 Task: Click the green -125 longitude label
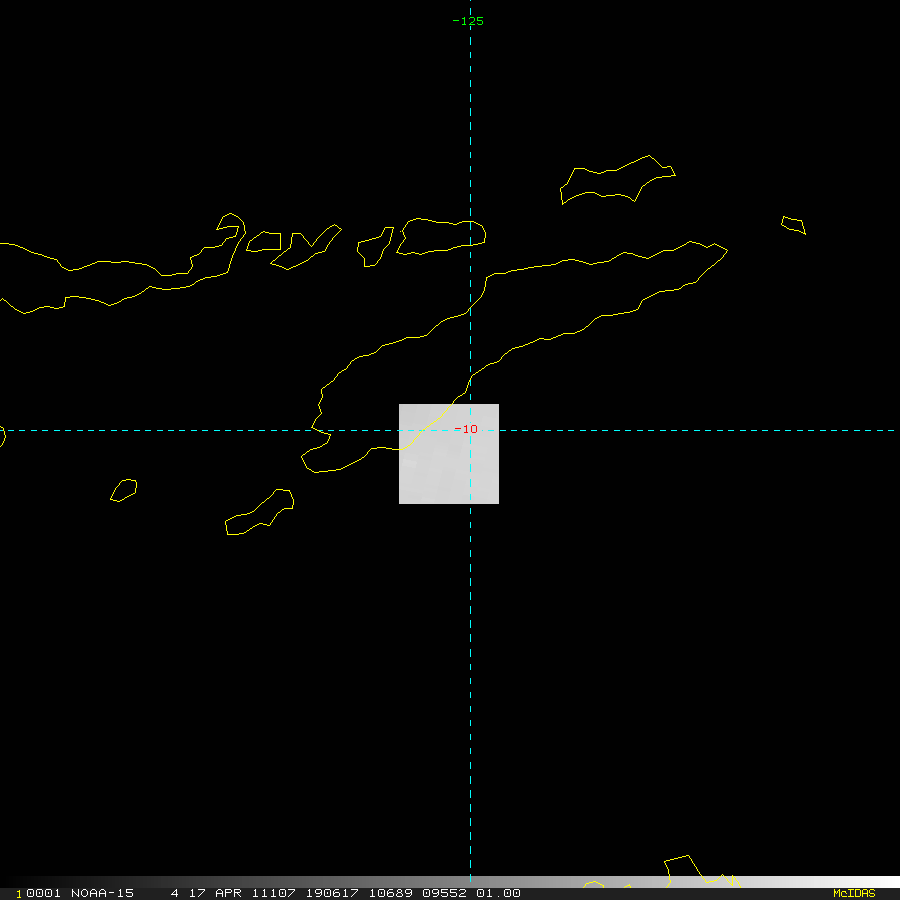pyautogui.click(x=468, y=21)
